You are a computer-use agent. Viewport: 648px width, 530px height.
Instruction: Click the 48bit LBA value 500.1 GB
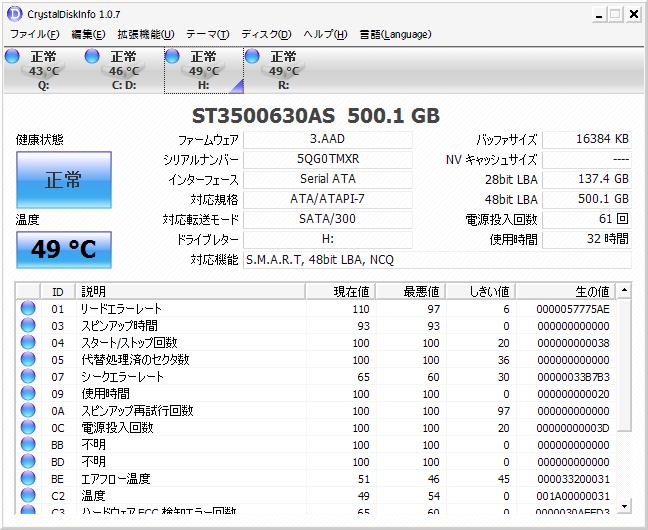pos(587,199)
